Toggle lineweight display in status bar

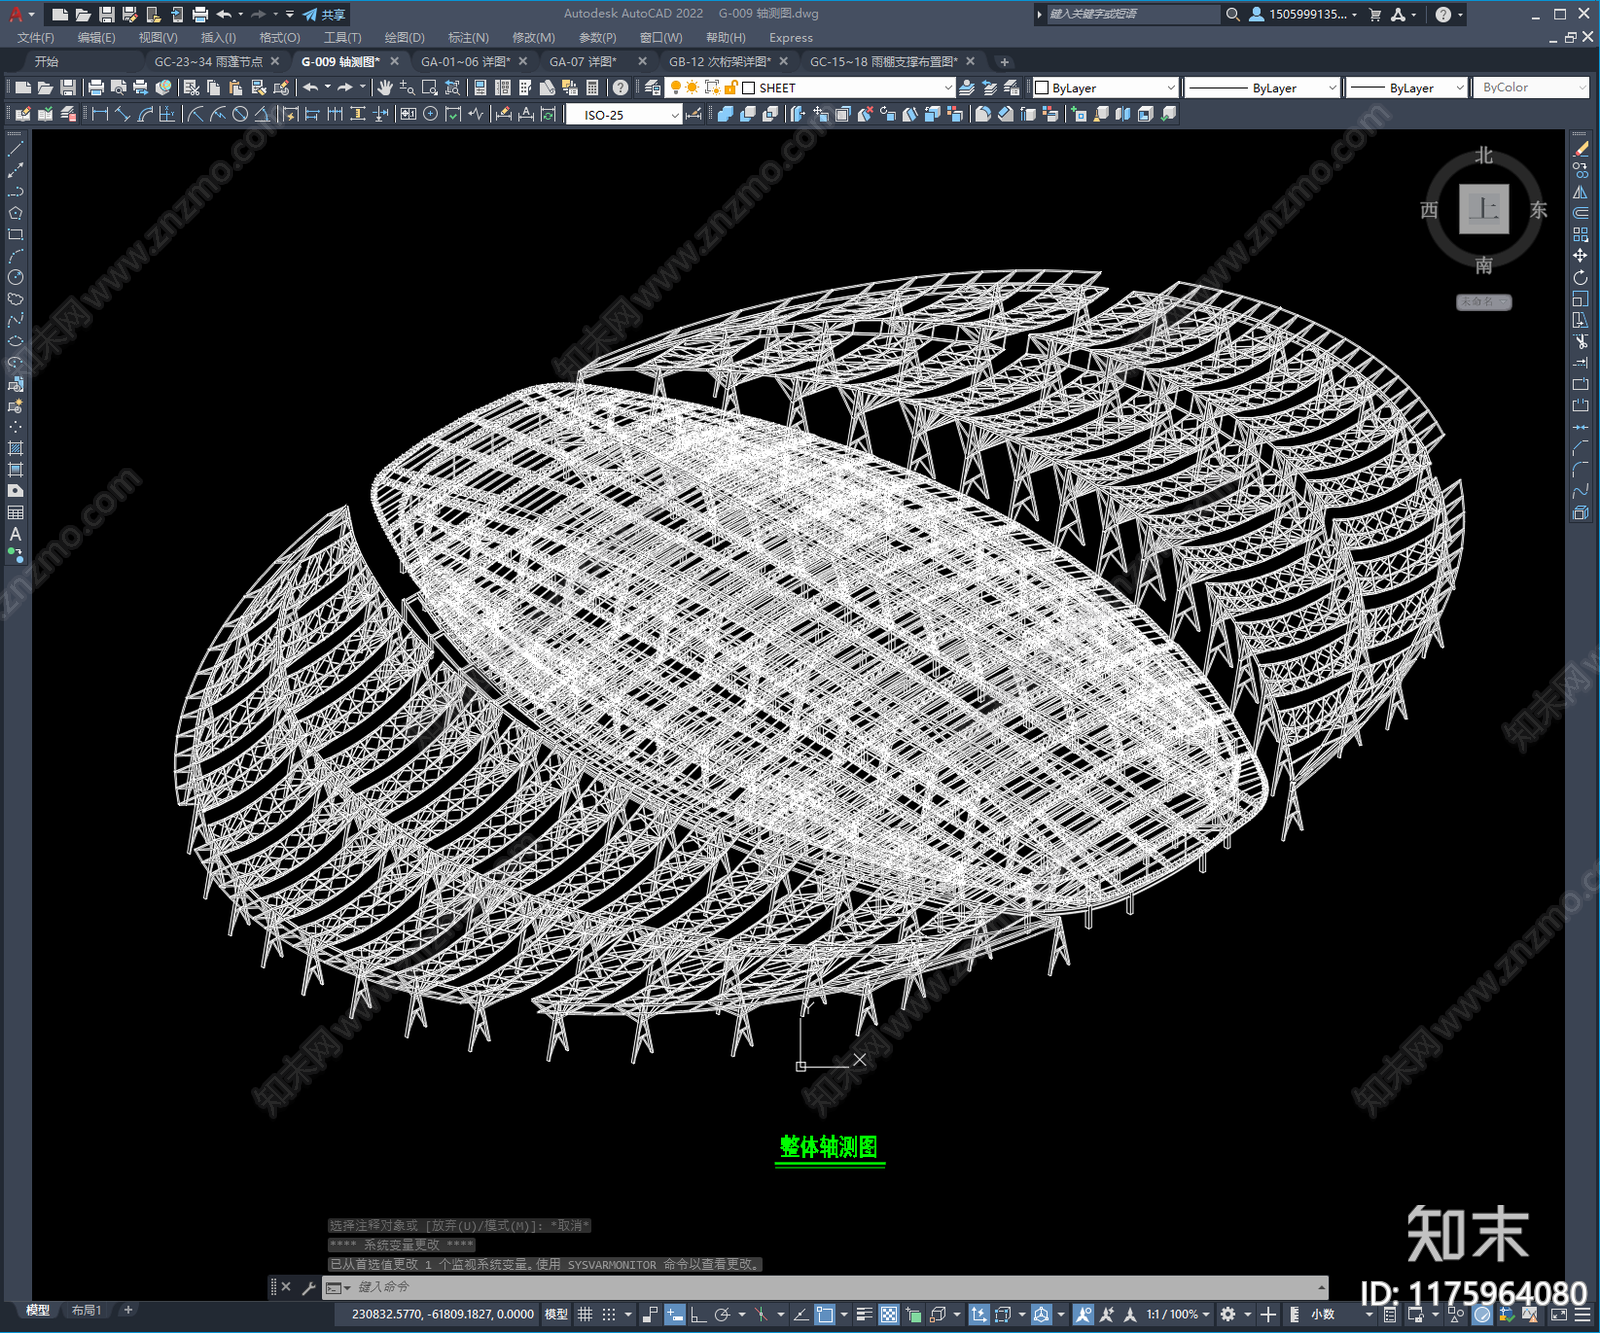[x=864, y=1314]
